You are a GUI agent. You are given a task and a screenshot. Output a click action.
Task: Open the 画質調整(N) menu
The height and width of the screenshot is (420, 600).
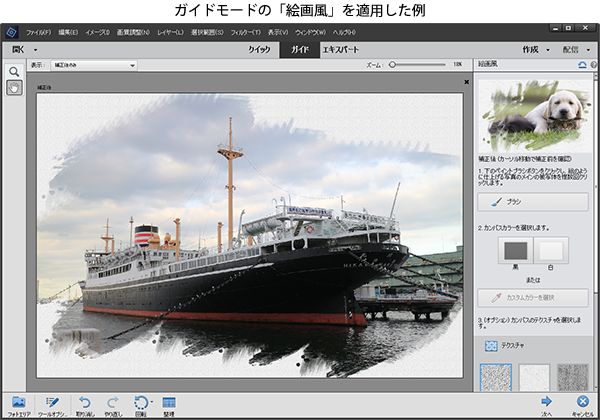133,33
